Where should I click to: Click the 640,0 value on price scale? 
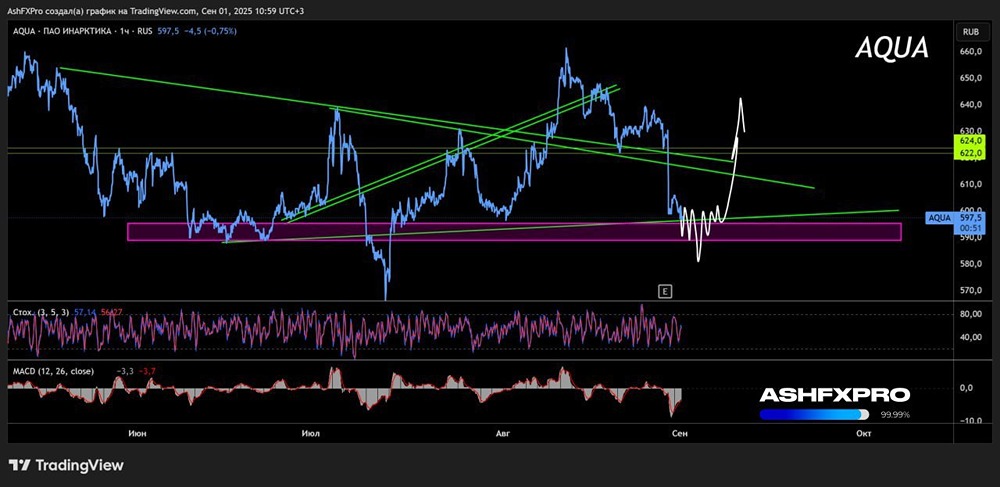(x=972, y=105)
